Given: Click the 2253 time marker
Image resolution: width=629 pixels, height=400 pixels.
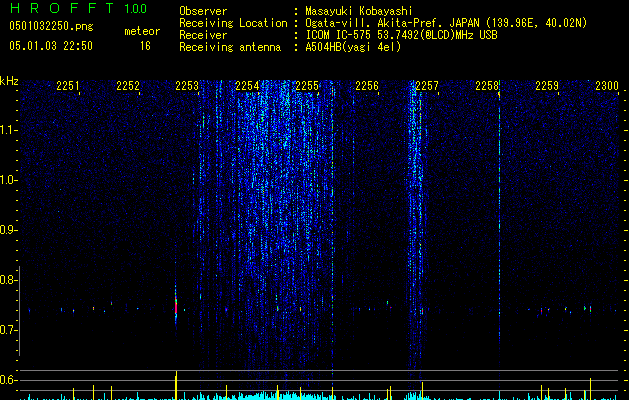Looking at the screenshot, I should click(x=187, y=86).
